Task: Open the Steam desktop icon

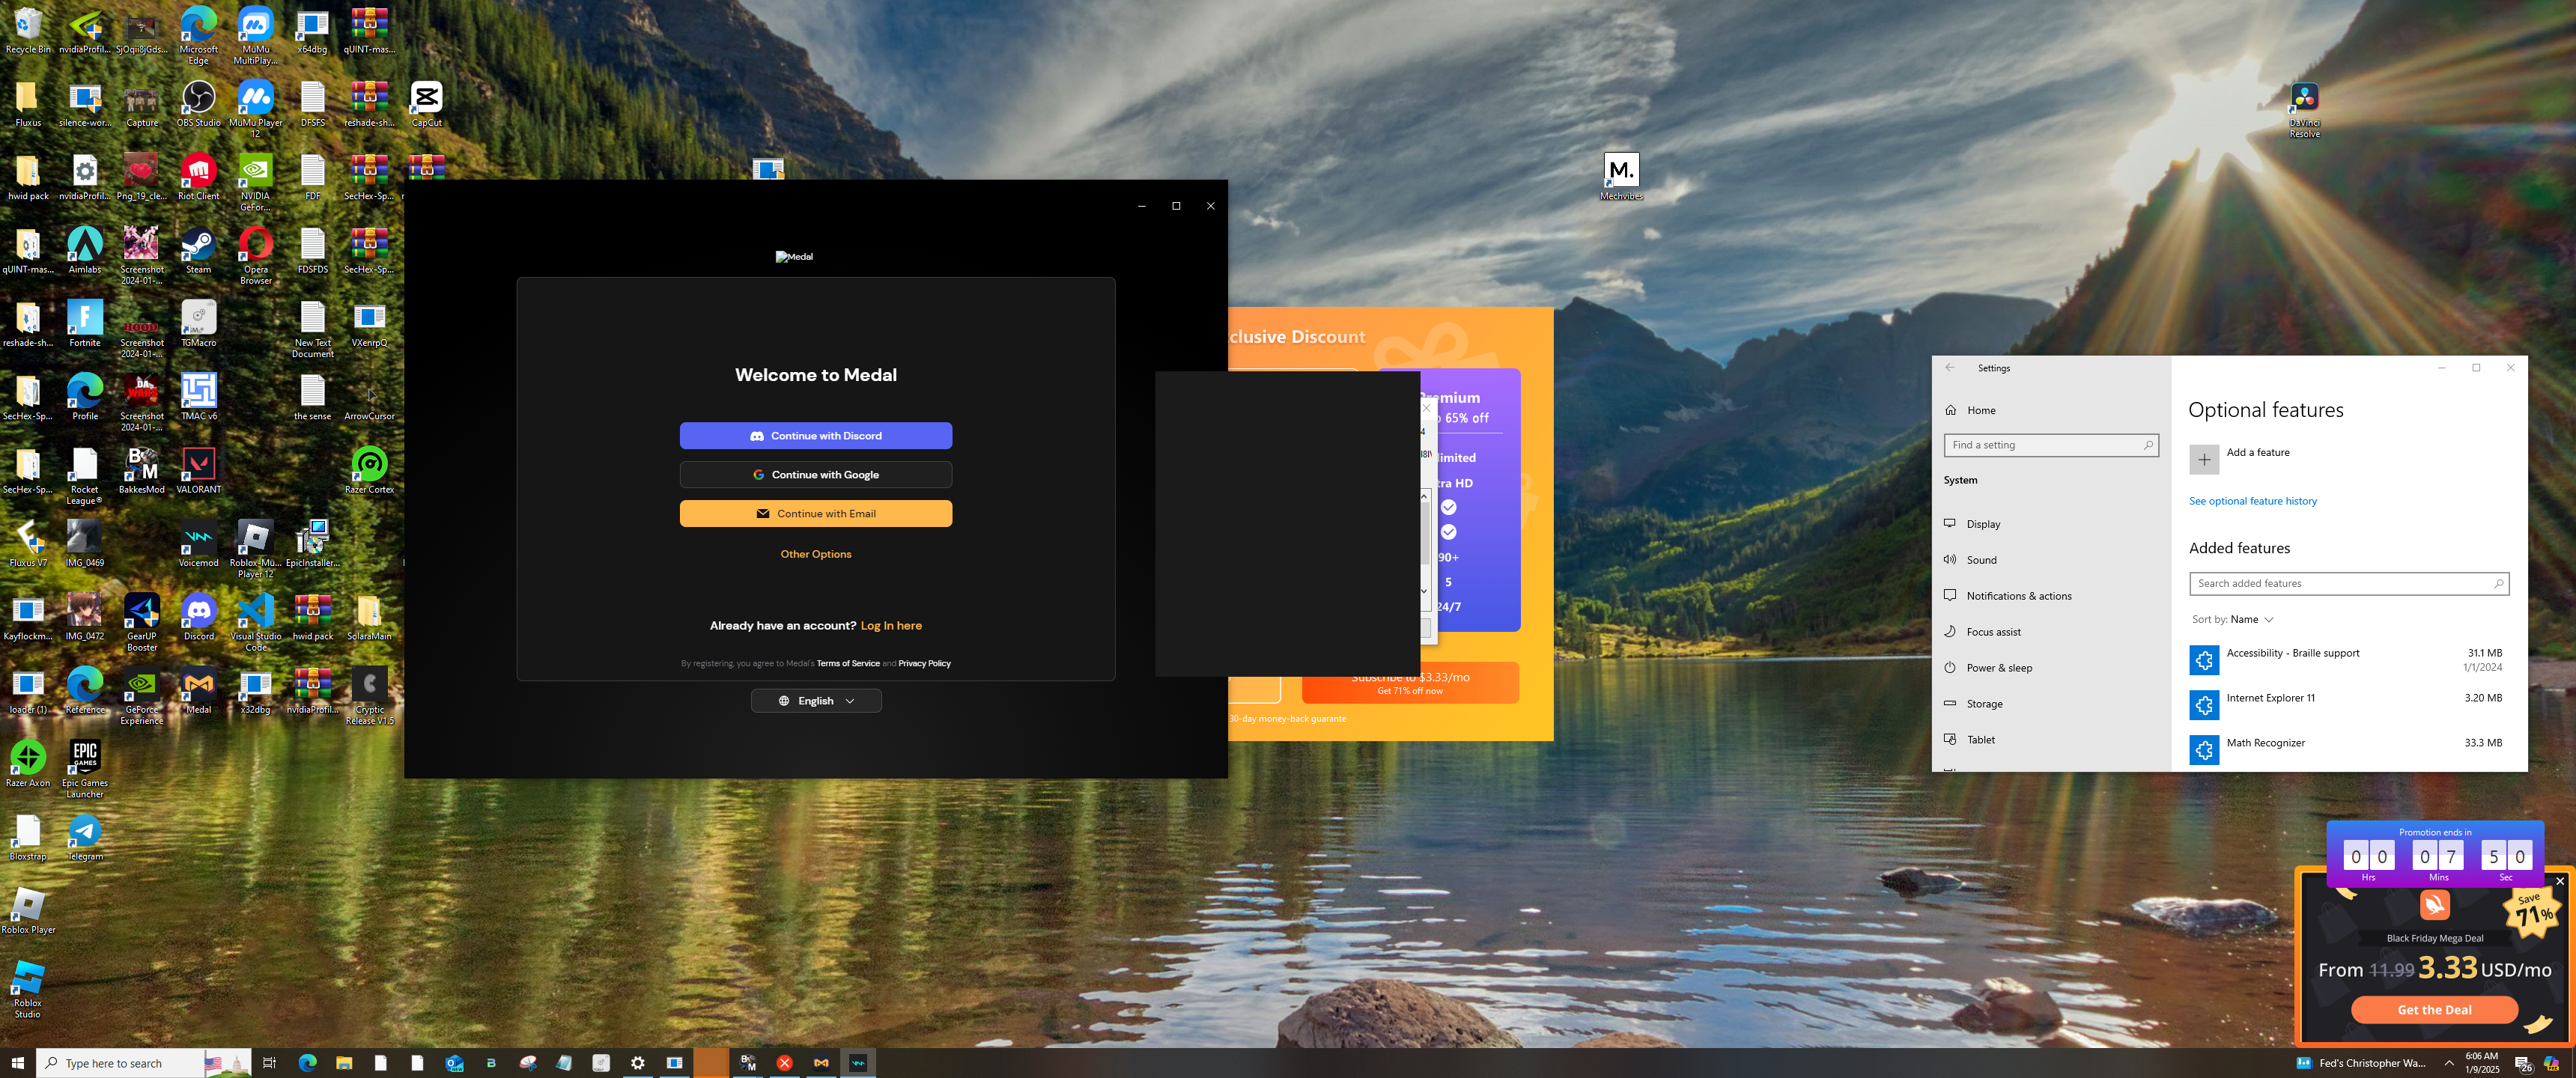Action: coord(198,245)
